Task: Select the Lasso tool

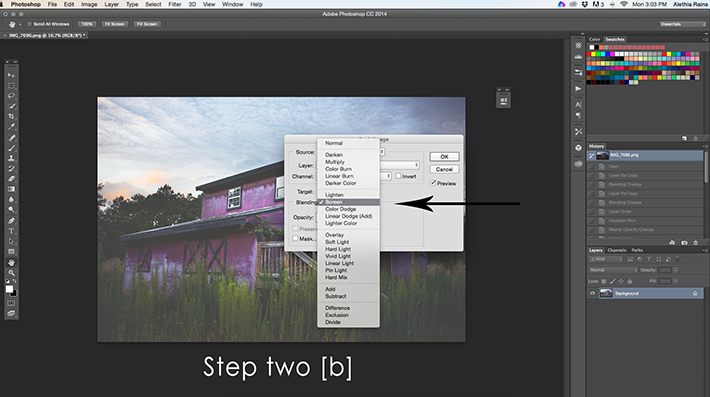Action: [x=11, y=96]
